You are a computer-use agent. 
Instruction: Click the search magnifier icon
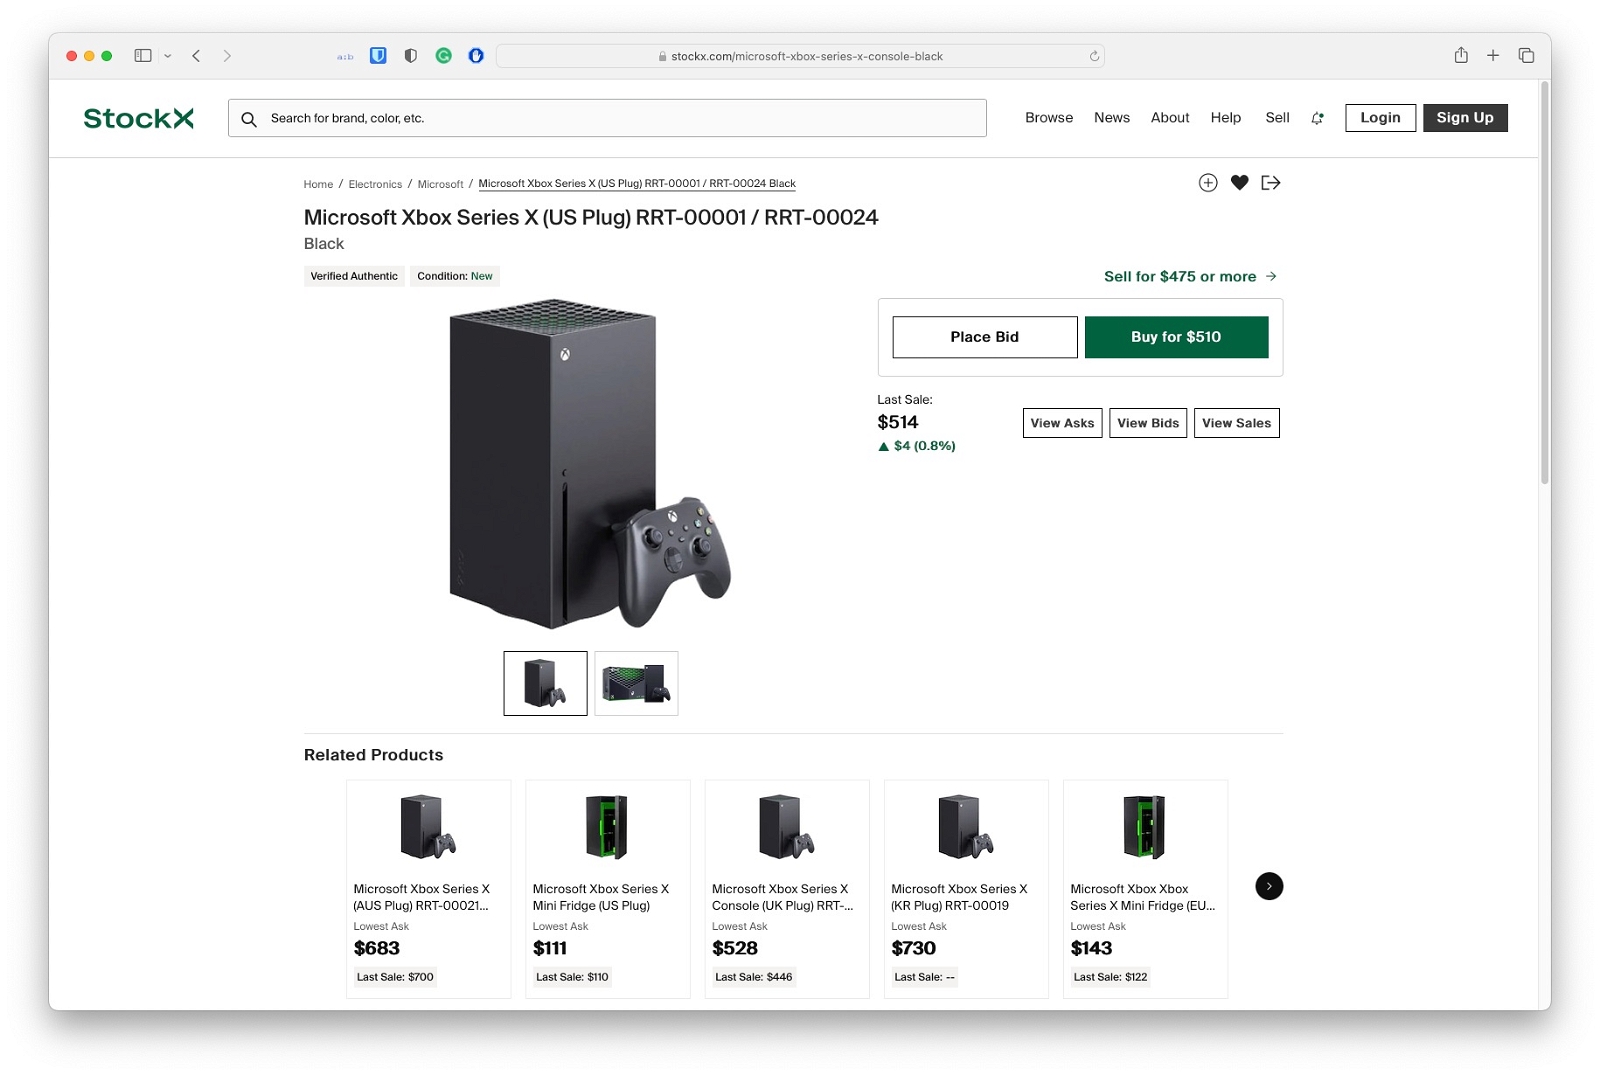pyautogui.click(x=249, y=119)
